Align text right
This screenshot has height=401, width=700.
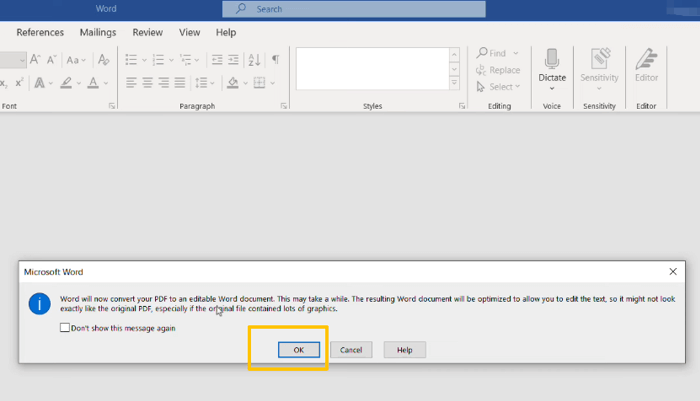[x=163, y=83]
